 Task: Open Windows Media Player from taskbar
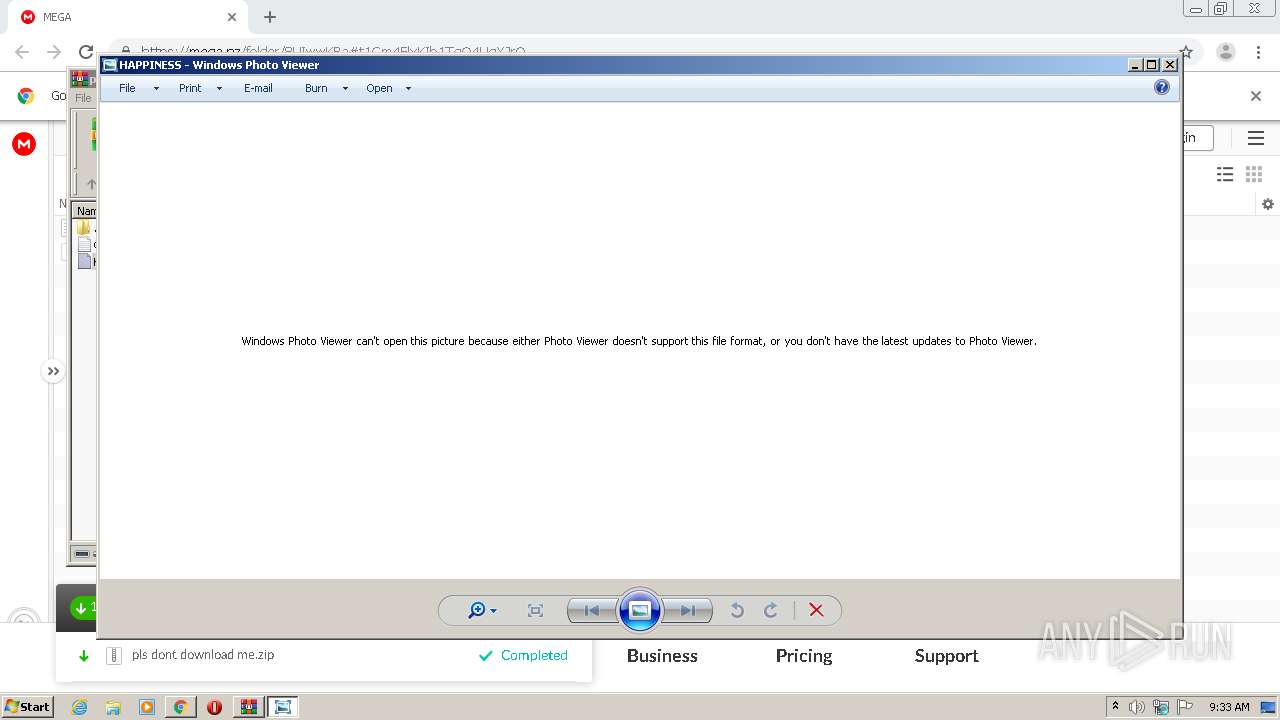pos(147,707)
